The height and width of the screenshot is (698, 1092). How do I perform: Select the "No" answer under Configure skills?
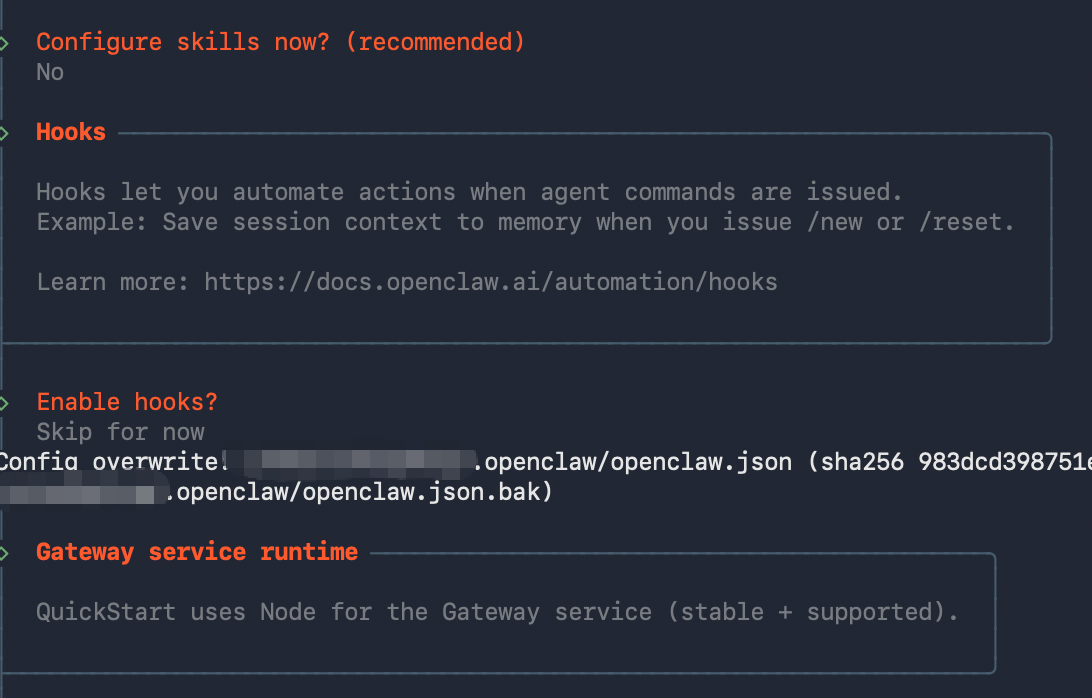click(x=50, y=72)
